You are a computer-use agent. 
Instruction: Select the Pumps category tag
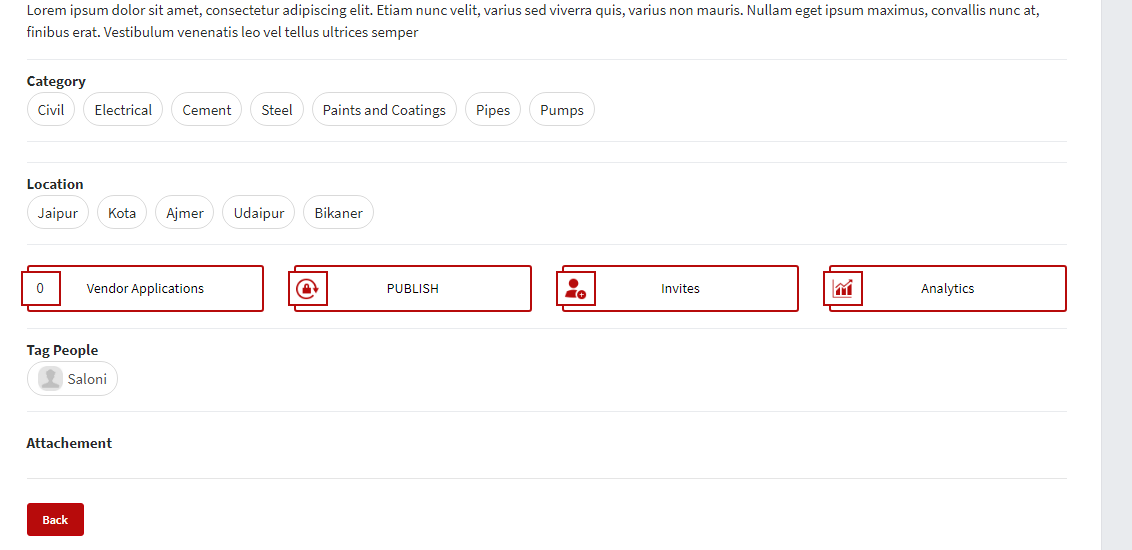(x=561, y=110)
